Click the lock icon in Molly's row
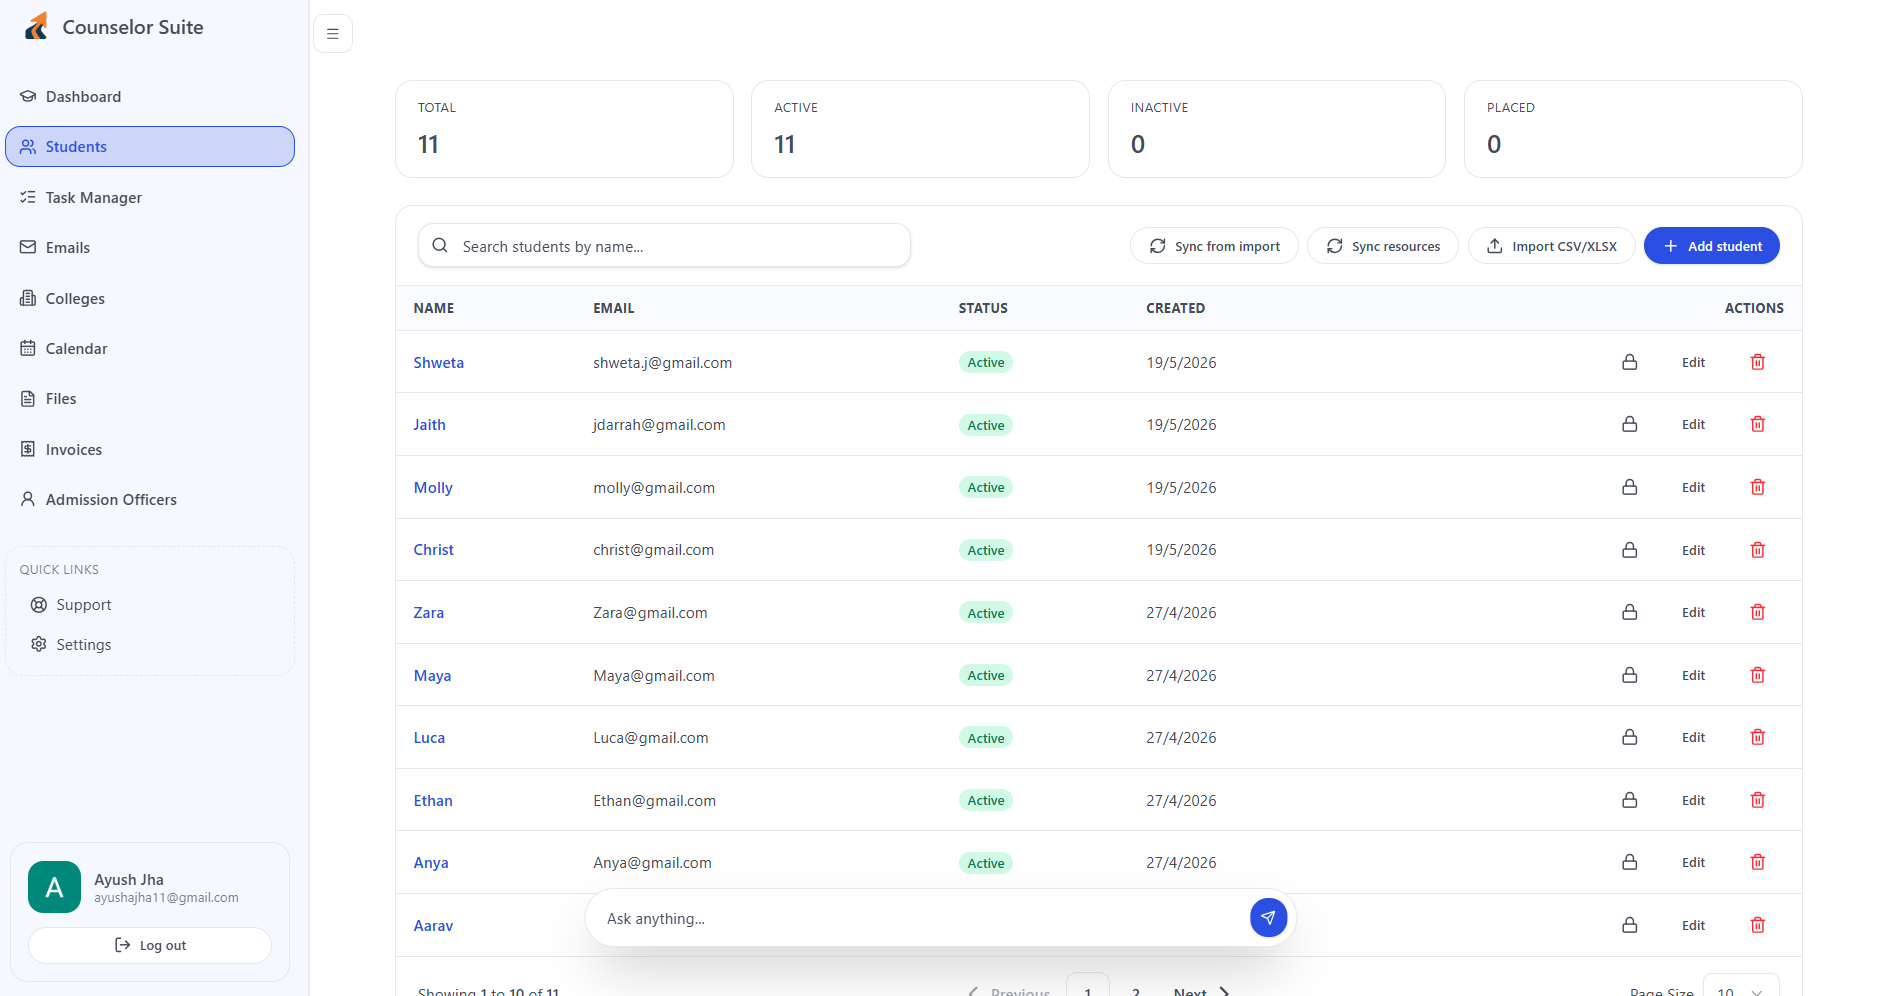This screenshot has width=1879, height=996. click(x=1629, y=487)
